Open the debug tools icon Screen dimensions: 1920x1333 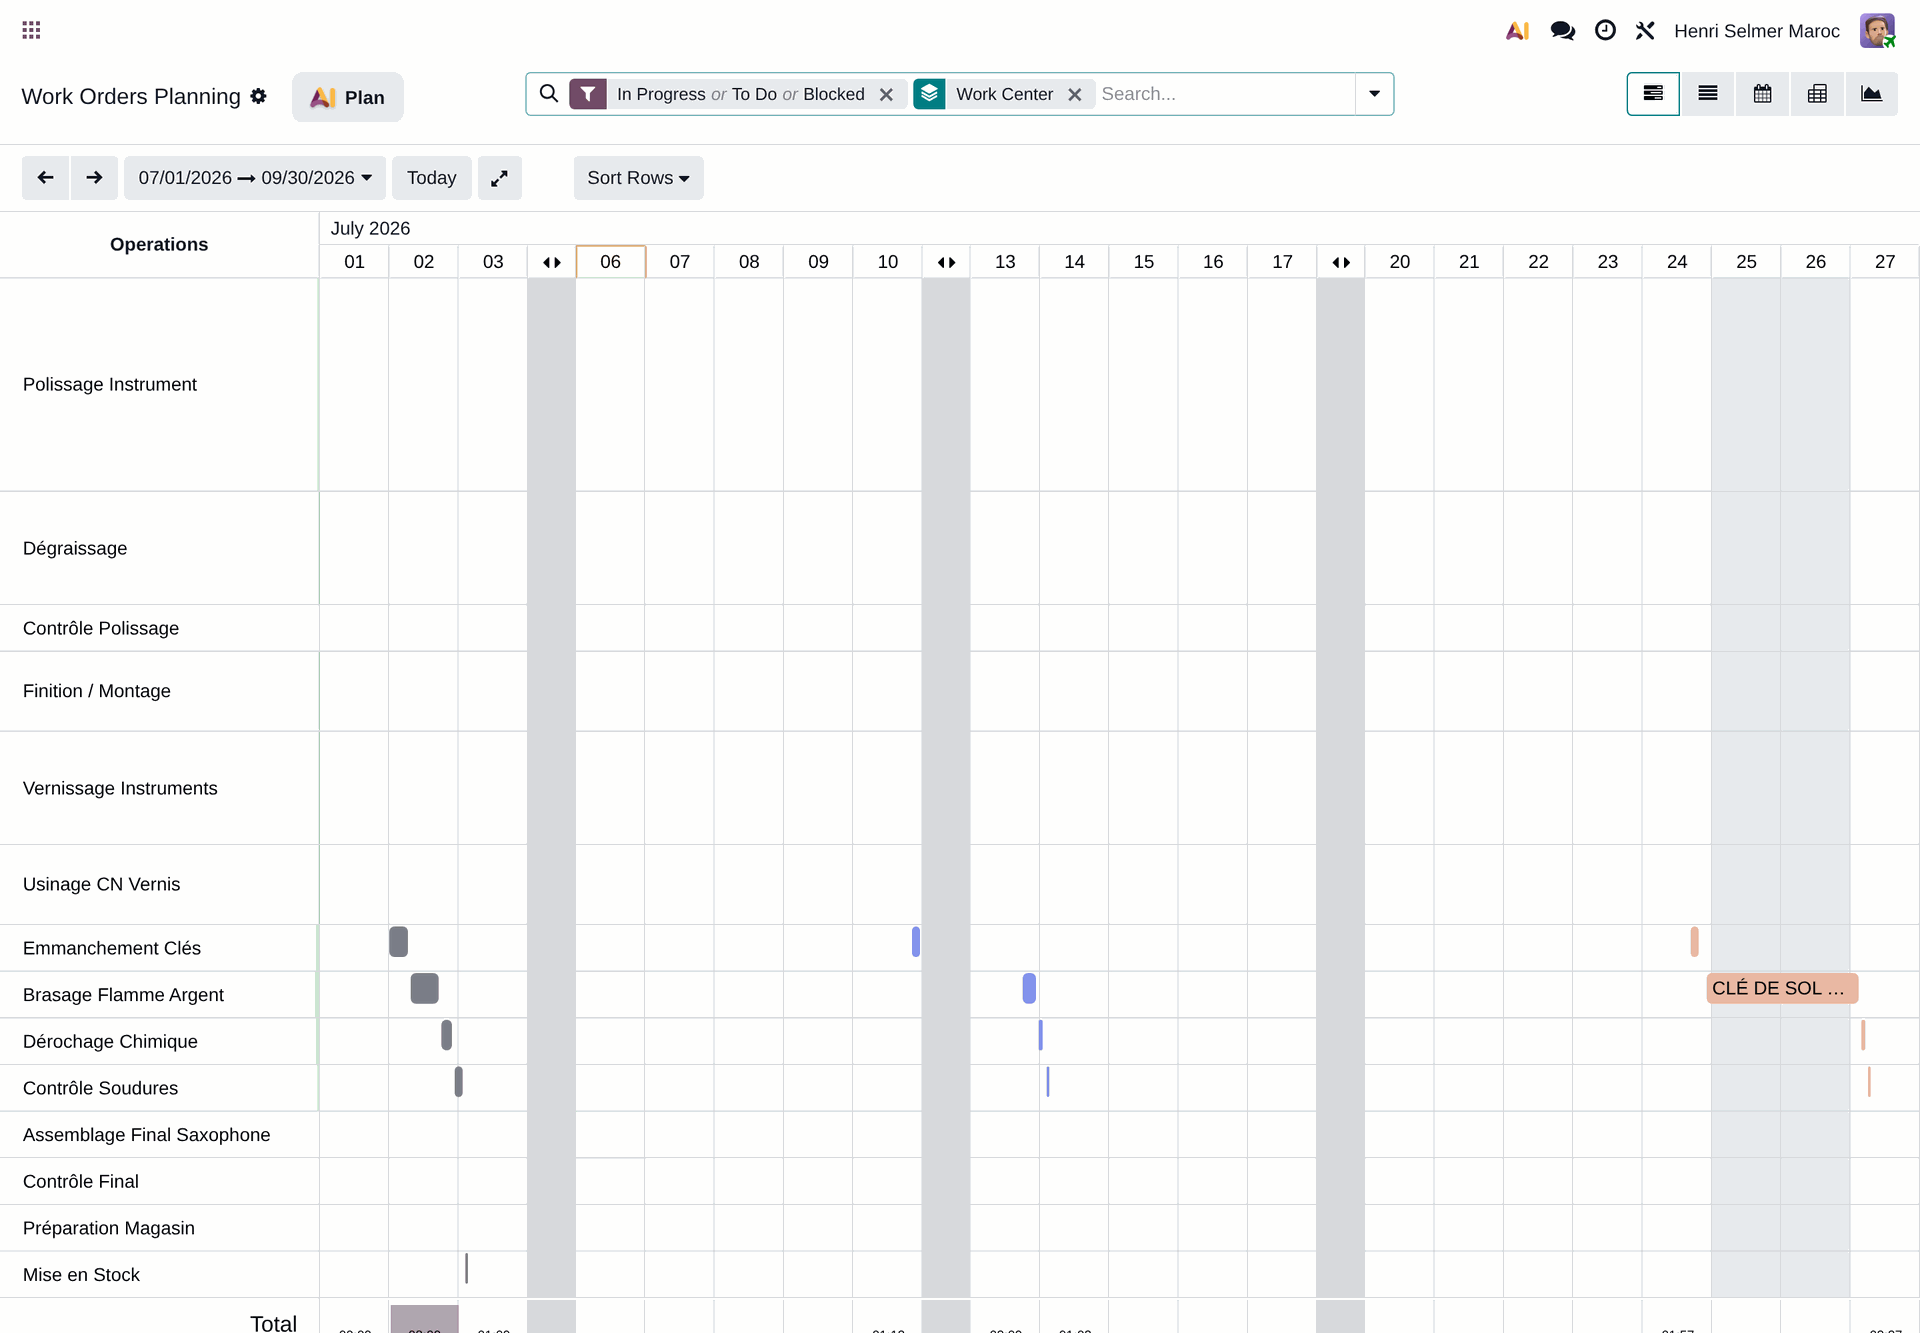(x=1645, y=31)
